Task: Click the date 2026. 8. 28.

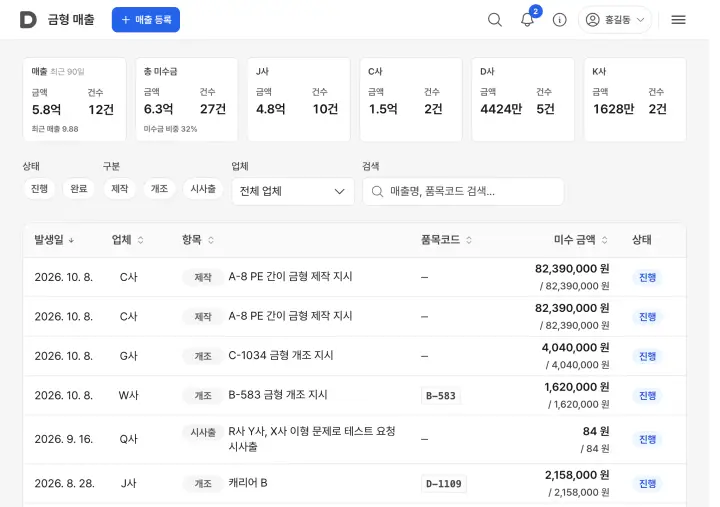Action: [x=64, y=484]
